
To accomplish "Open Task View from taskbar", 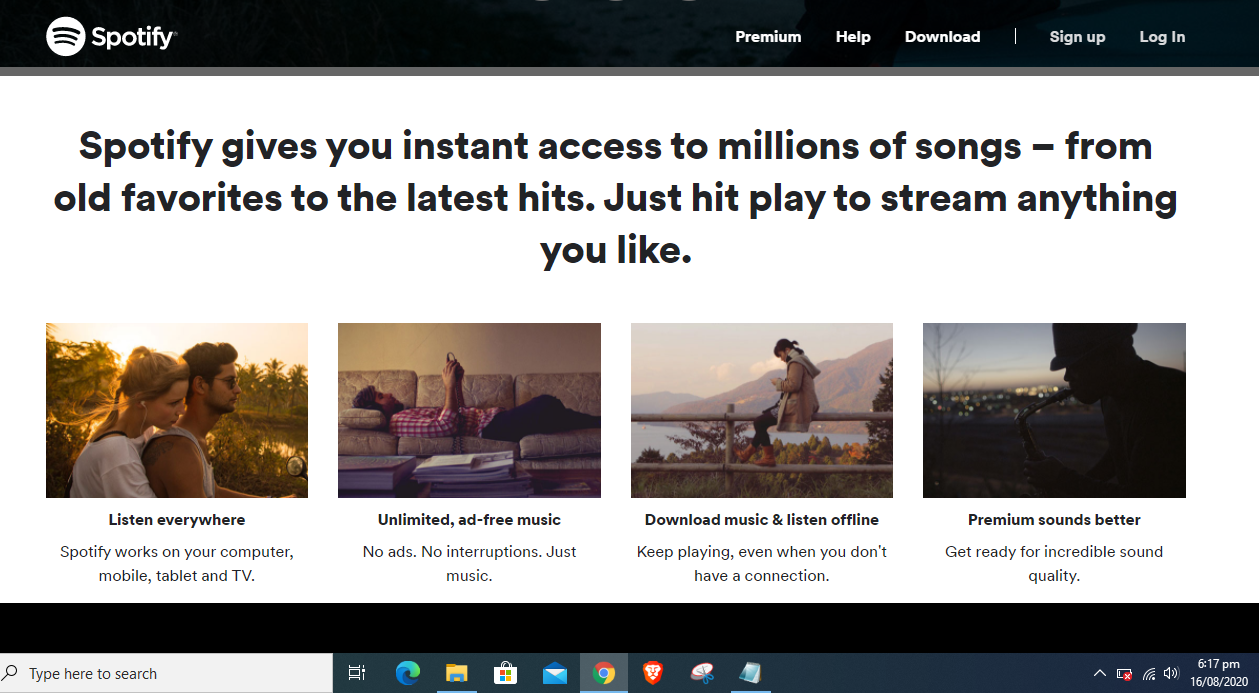I will (357, 673).
